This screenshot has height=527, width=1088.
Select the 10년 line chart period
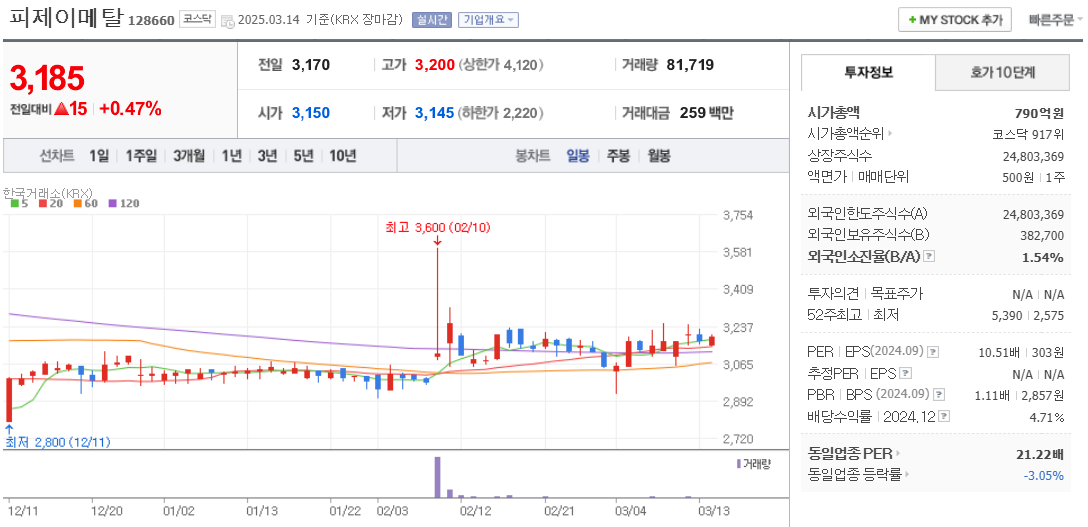[x=343, y=156]
